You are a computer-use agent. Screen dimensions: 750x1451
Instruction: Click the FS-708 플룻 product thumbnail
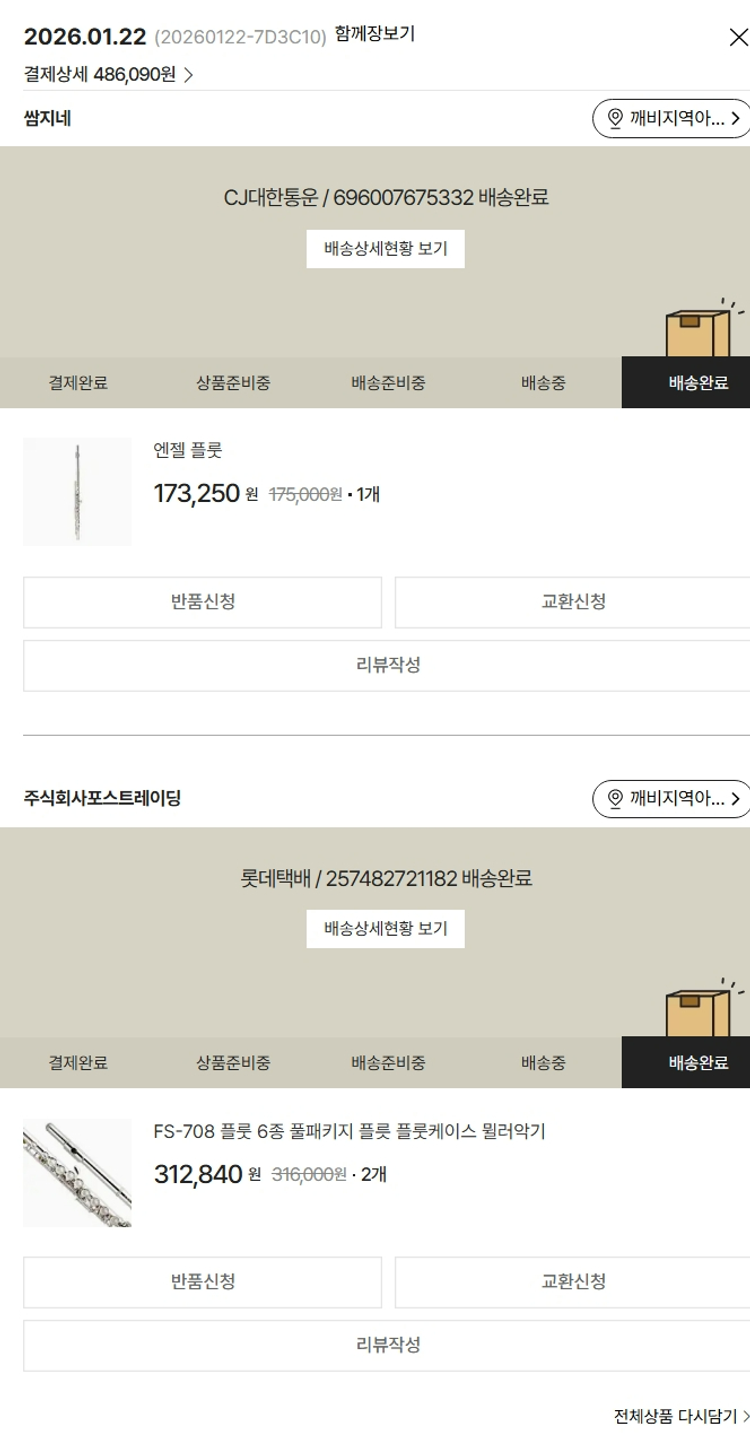(77, 1172)
